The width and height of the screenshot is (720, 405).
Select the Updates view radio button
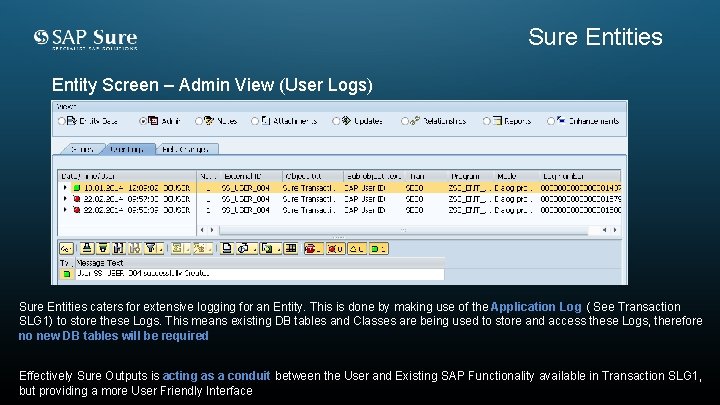click(336, 121)
